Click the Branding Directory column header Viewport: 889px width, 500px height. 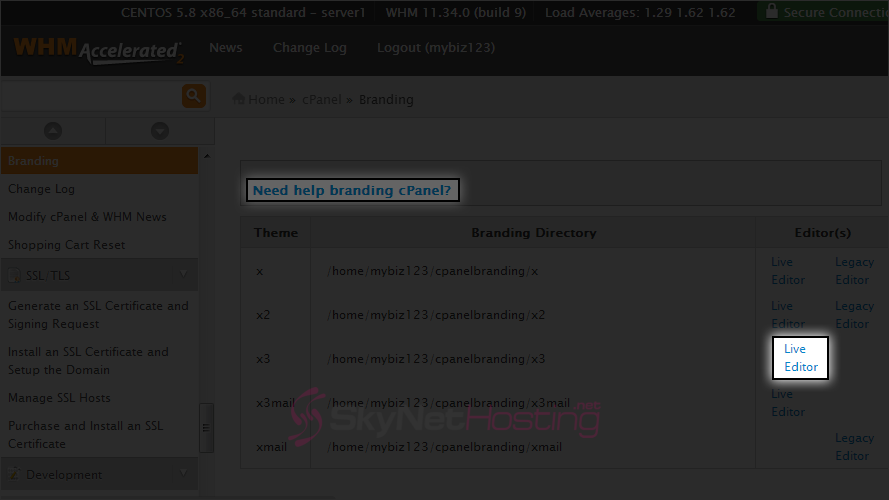pyautogui.click(x=534, y=232)
